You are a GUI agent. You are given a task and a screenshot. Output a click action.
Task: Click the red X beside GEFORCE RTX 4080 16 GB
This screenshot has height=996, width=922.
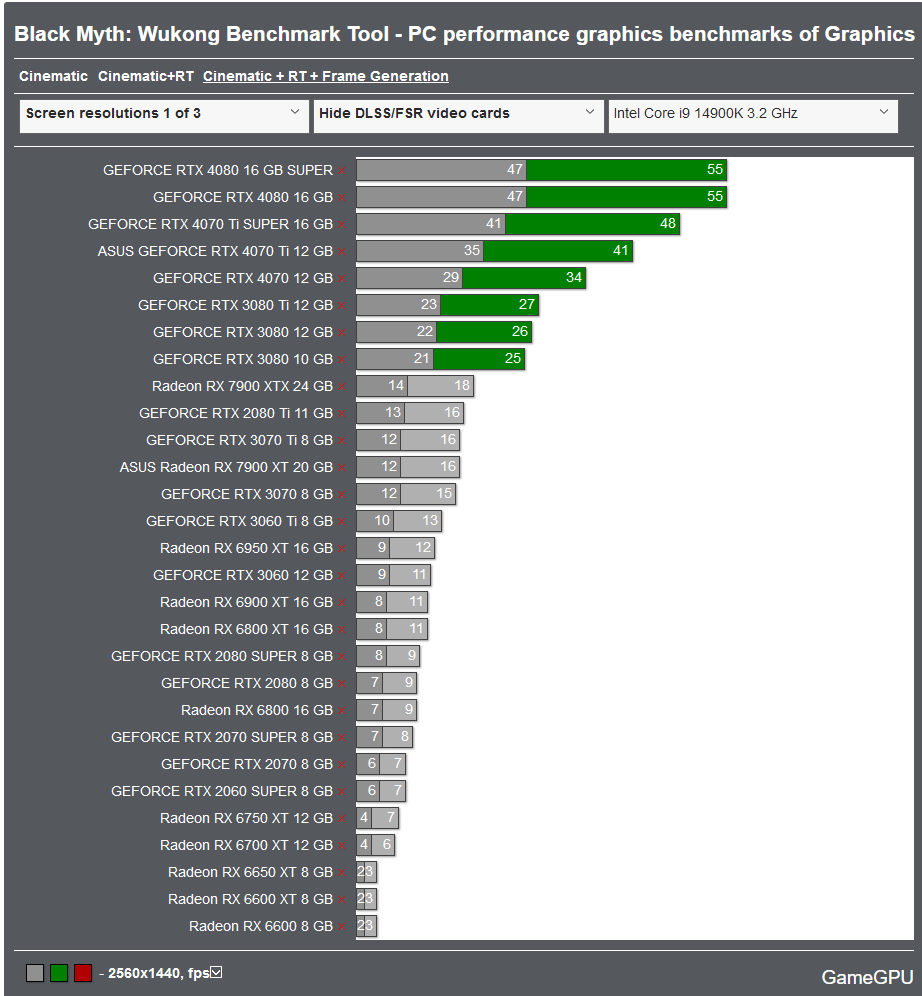coord(342,198)
